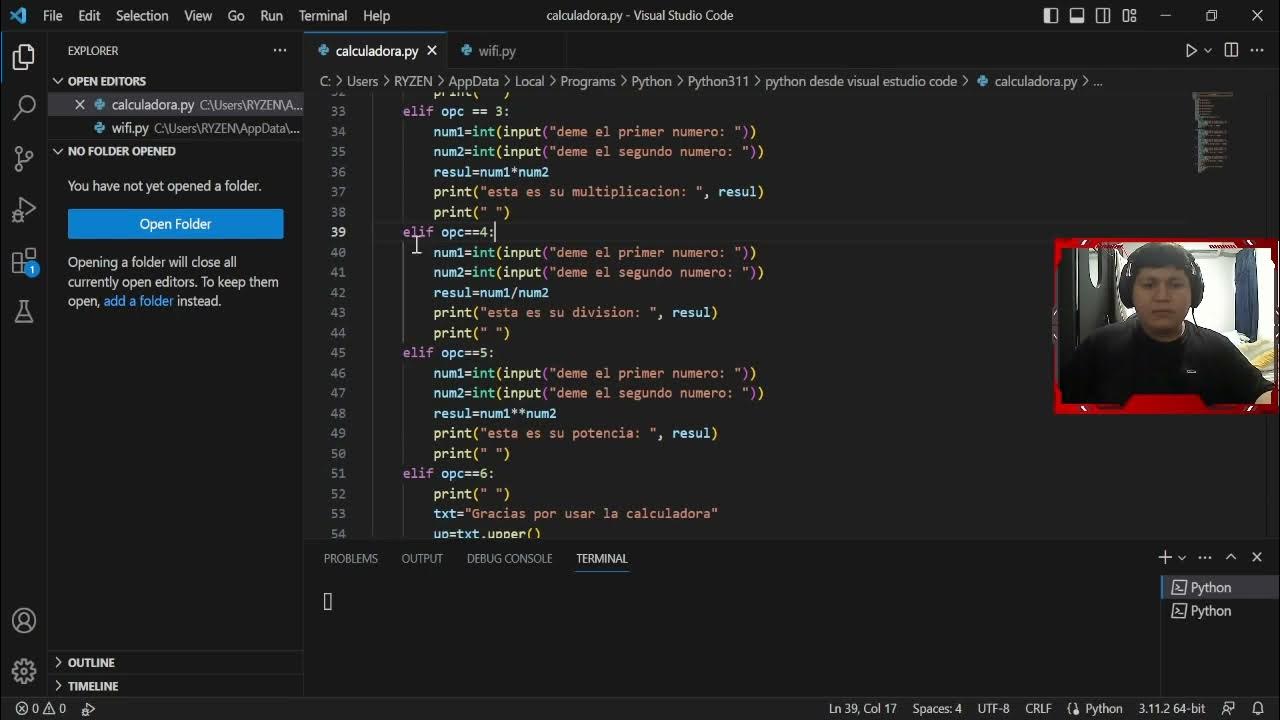Open the View menu
The width and height of the screenshot is (1280, 720).
pos(198,16)
